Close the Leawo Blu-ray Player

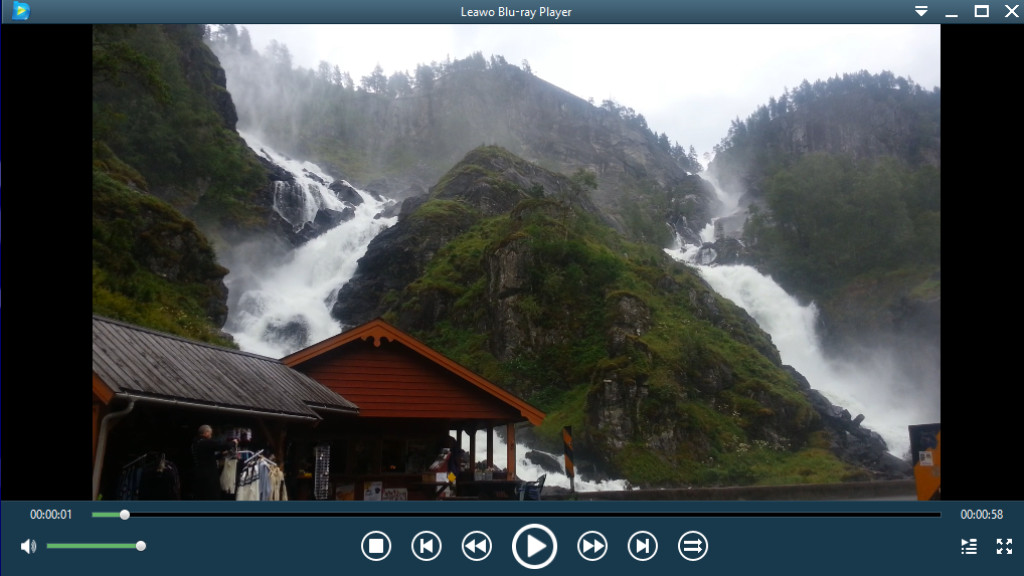(x=1011, y=11)
